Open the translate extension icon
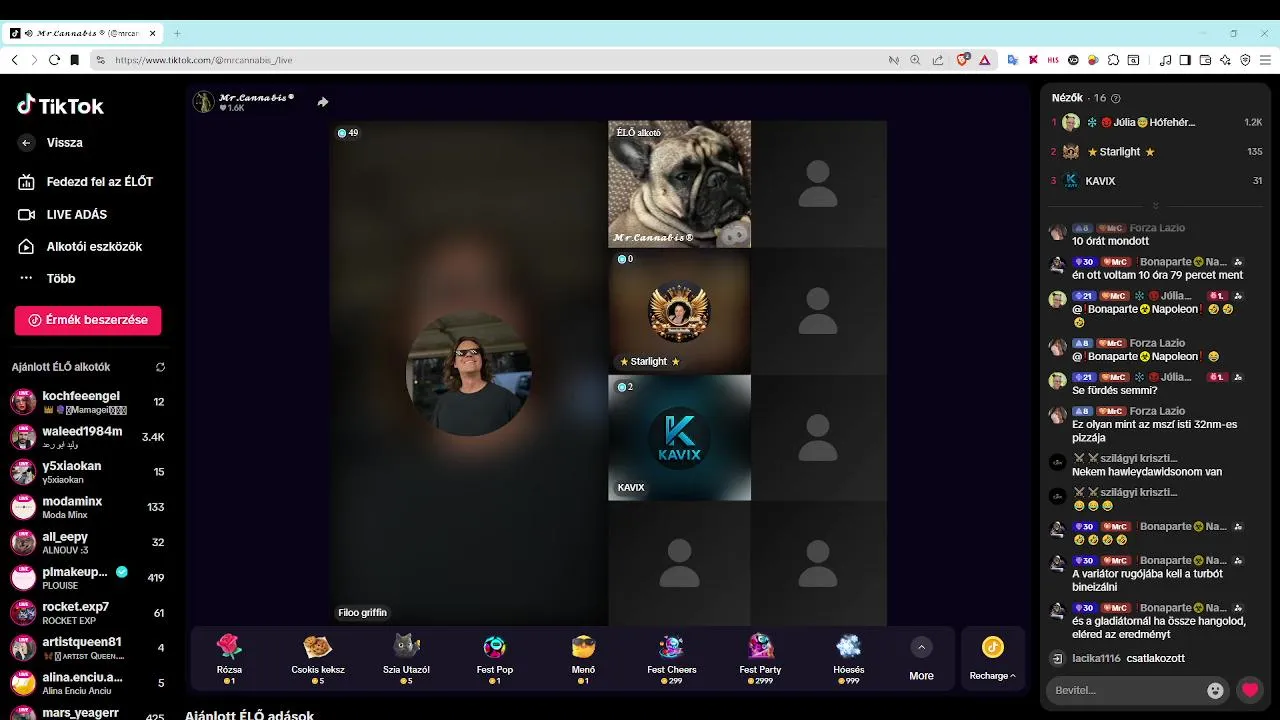1280x720 pixels. coord(1012,60)
